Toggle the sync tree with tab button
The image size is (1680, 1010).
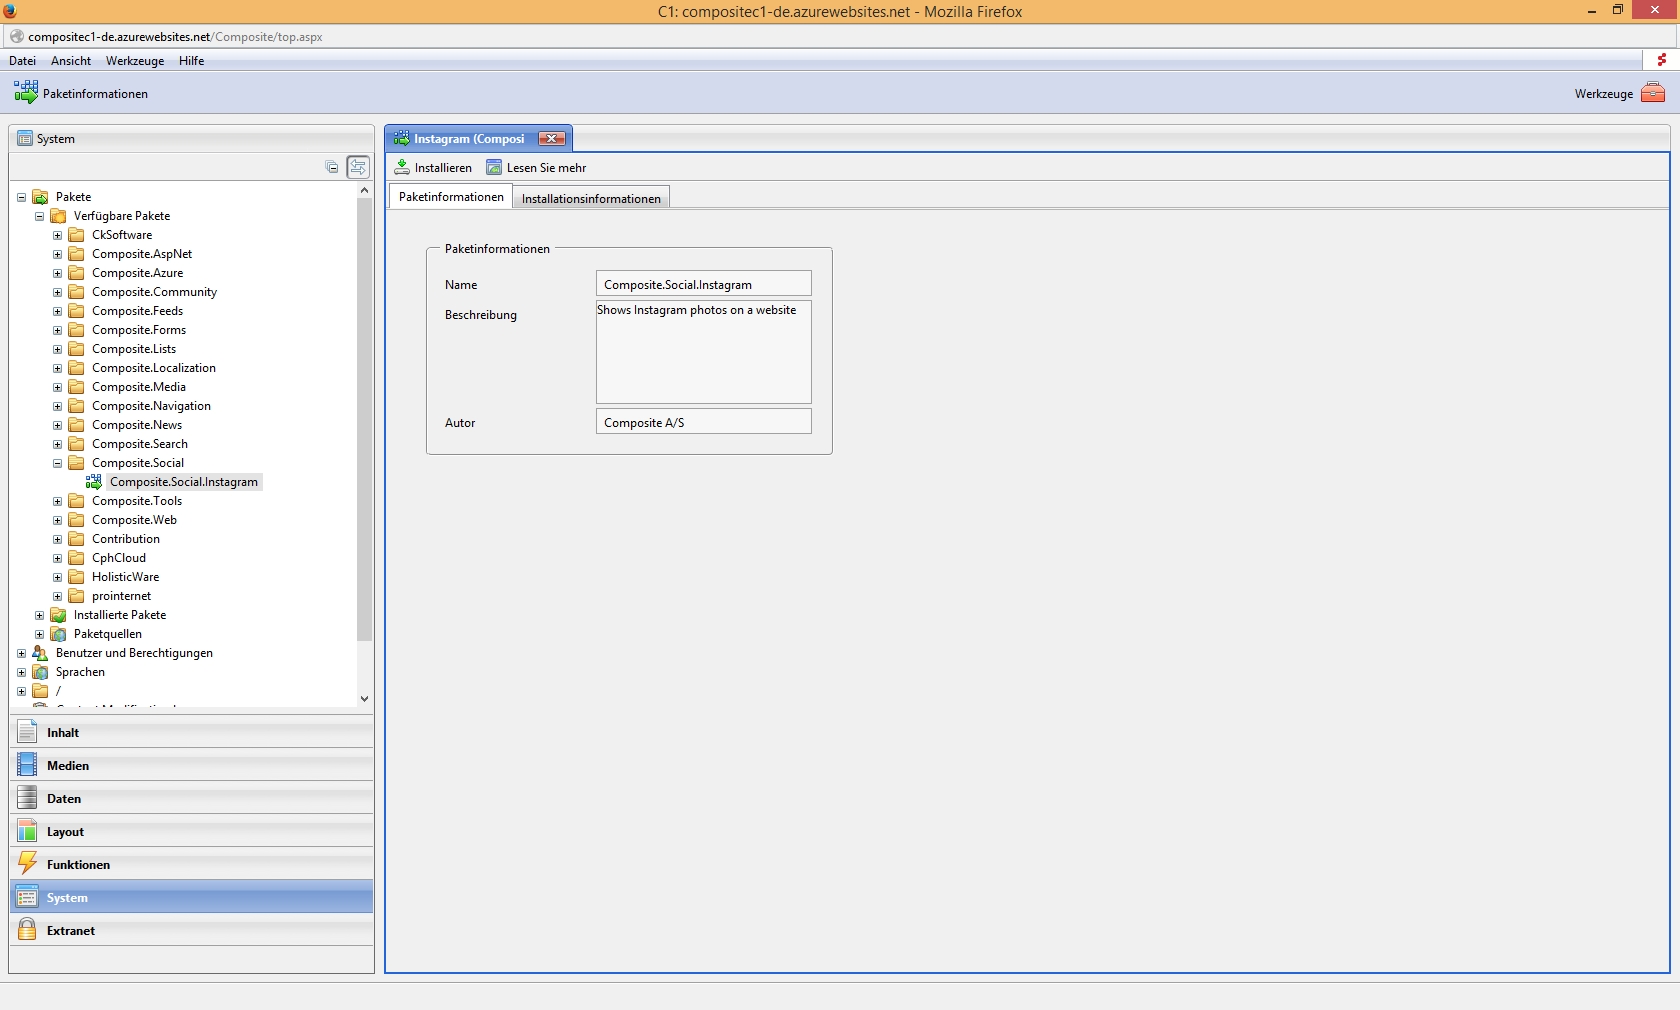coord(358,167)
